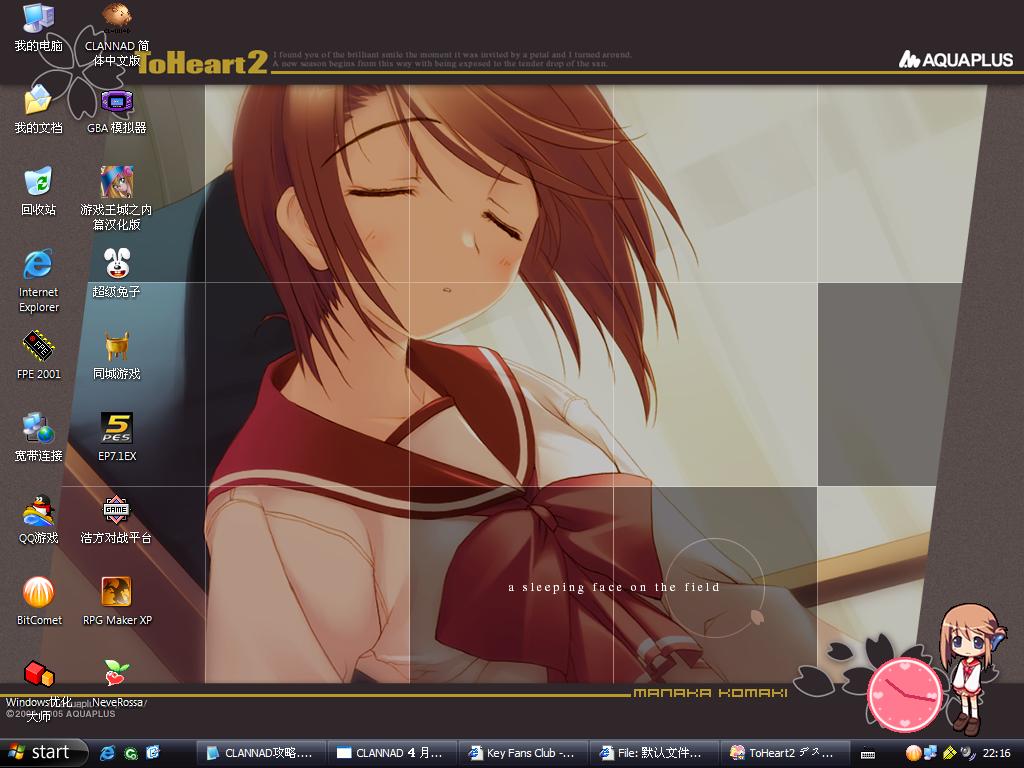Click the 超级兔子 rabbit icon
The image size is (1024, 768).
[x=117, y=274]
